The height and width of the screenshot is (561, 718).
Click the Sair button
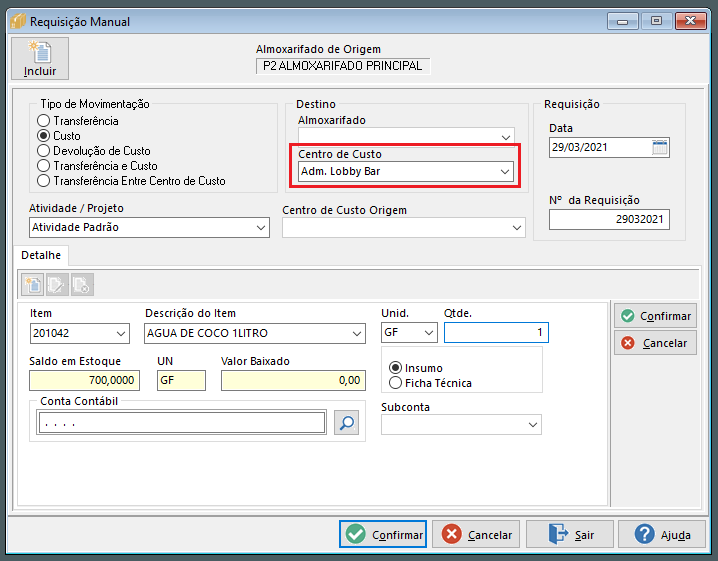(x=570, y=534)
